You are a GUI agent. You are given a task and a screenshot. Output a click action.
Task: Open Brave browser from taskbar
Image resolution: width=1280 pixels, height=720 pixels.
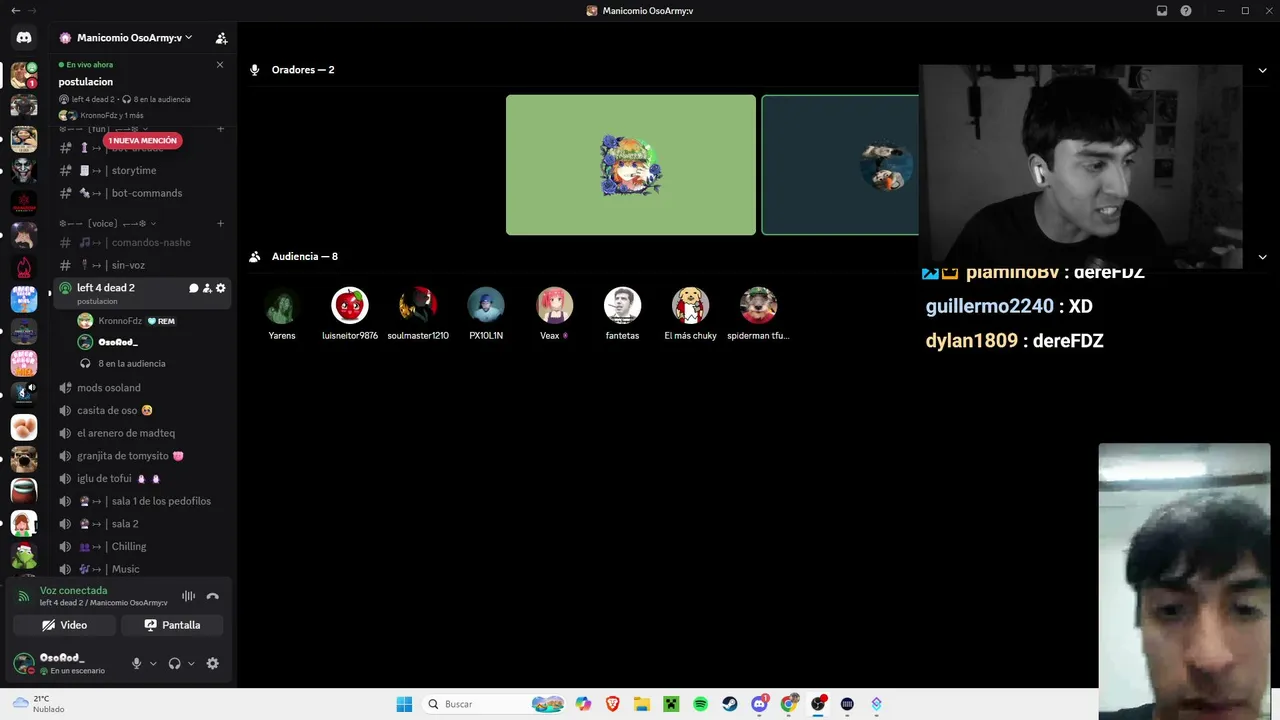tap(613, 704)
